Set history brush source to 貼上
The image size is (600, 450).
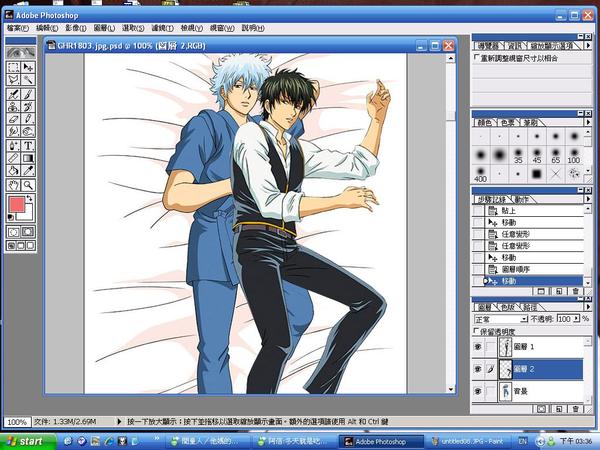click(478, 210)
